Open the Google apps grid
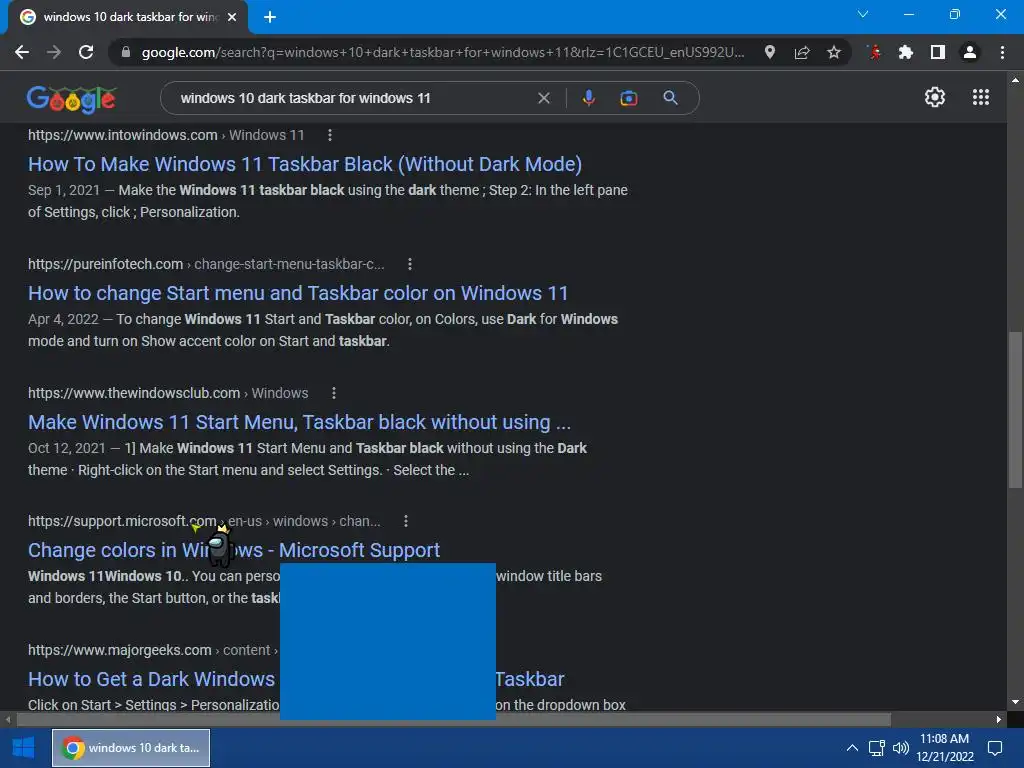This screenshot has width=1024, height=768. tap(980, 97)
